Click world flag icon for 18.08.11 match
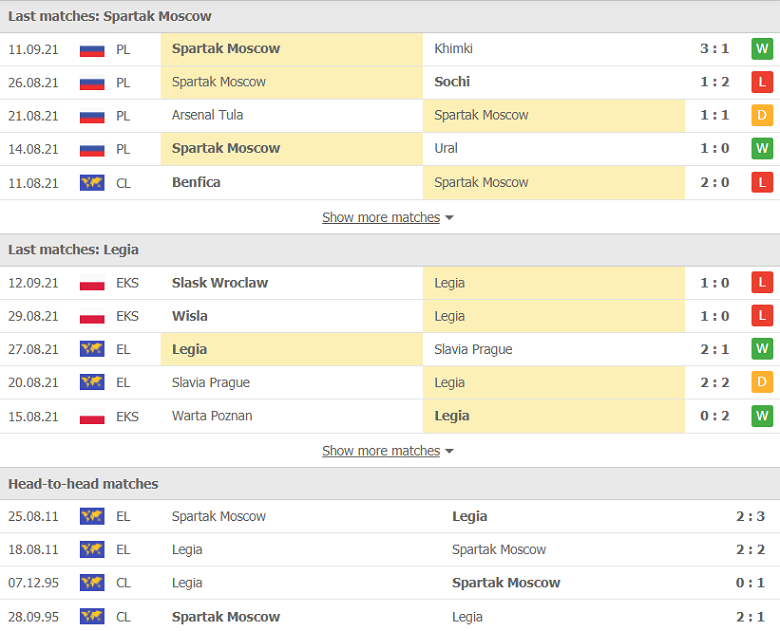Image resolution: width=780 pixels, height=631 pixels. [x=92, y=550]
